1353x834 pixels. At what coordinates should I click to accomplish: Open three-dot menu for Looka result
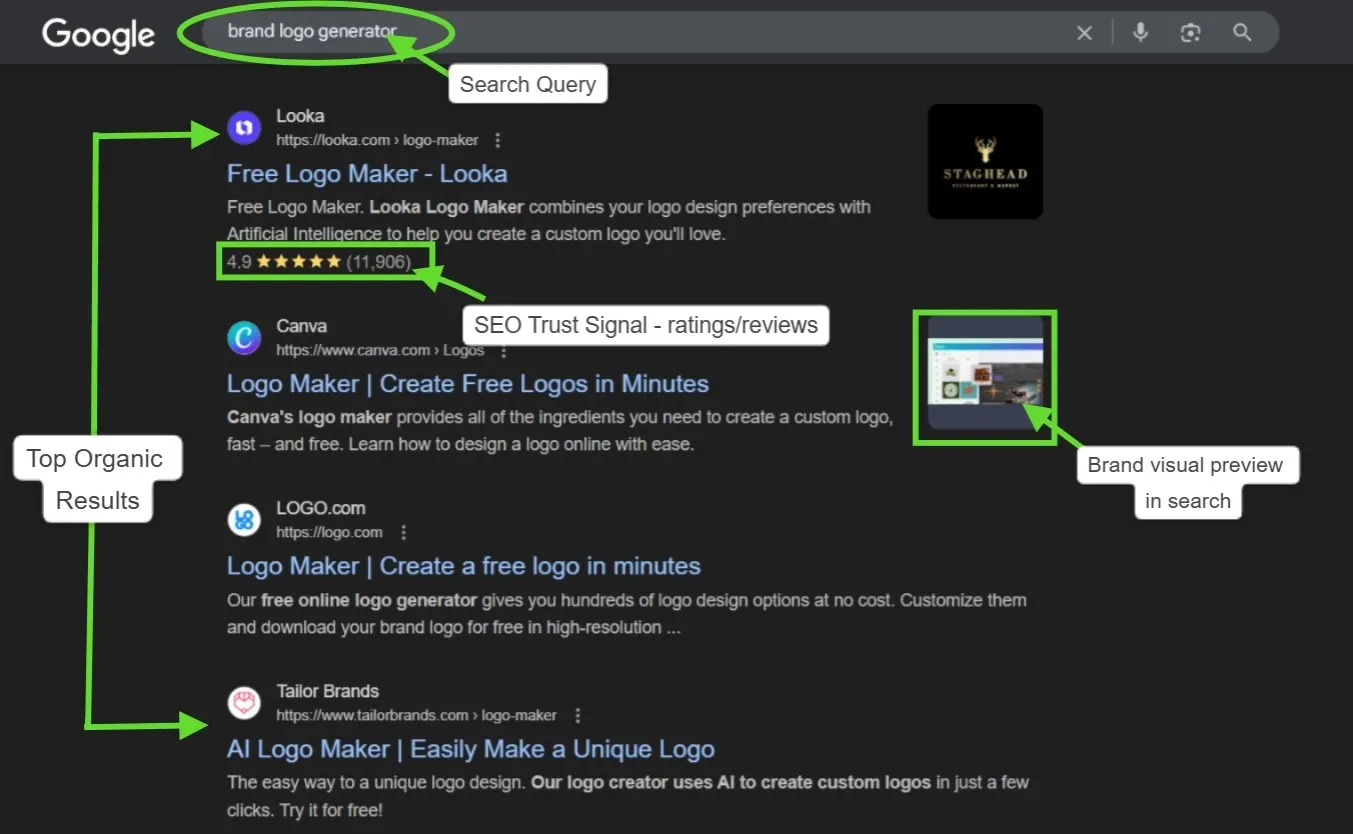click(x=498, y=141)
